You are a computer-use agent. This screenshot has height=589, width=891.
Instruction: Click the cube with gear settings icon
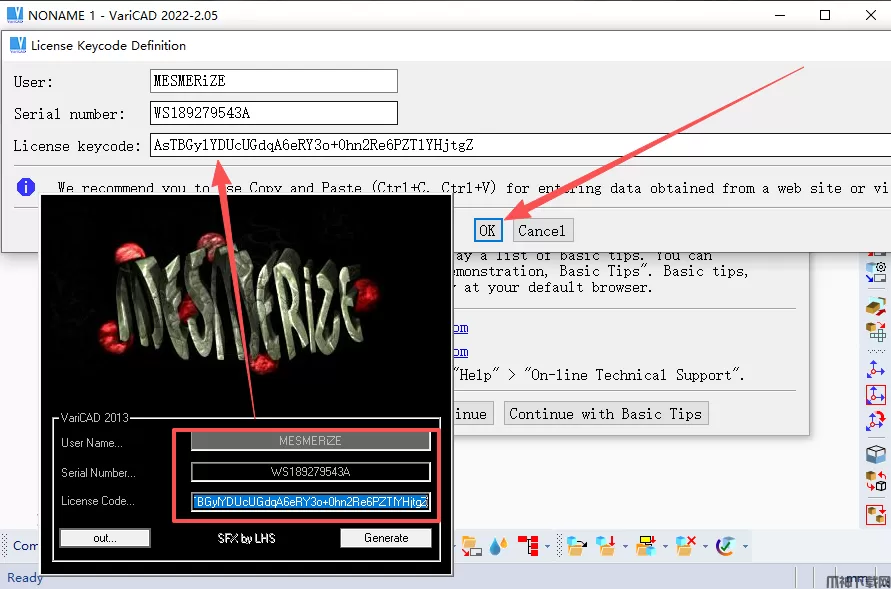point(876,272)
